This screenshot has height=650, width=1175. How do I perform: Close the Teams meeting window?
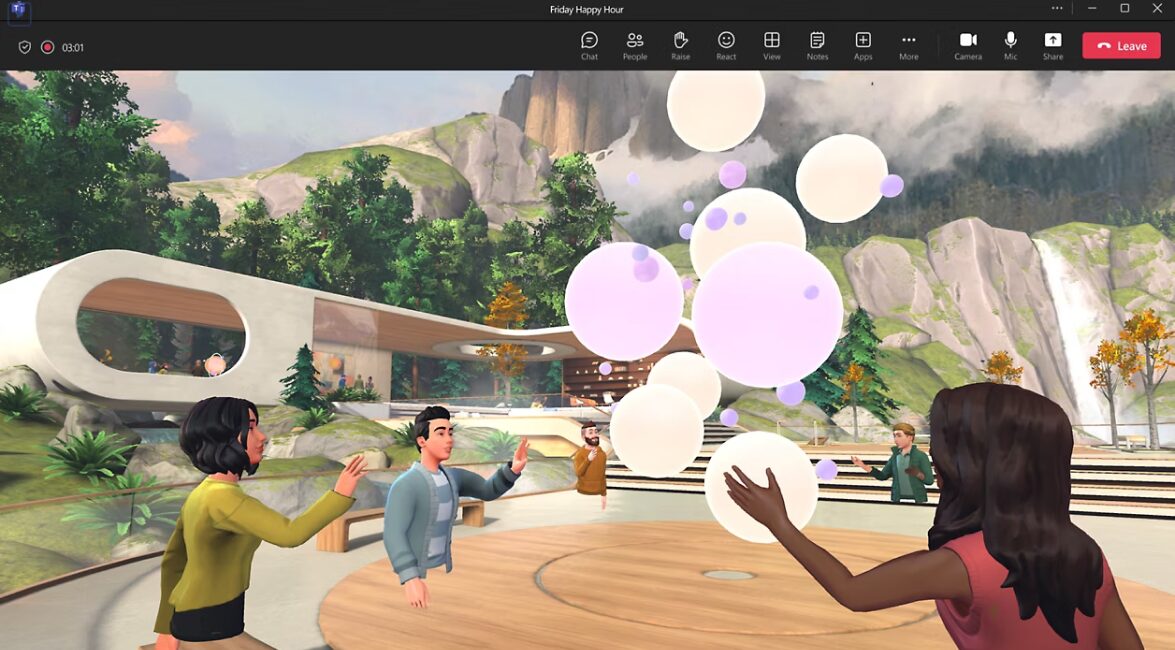[1157, 8]
